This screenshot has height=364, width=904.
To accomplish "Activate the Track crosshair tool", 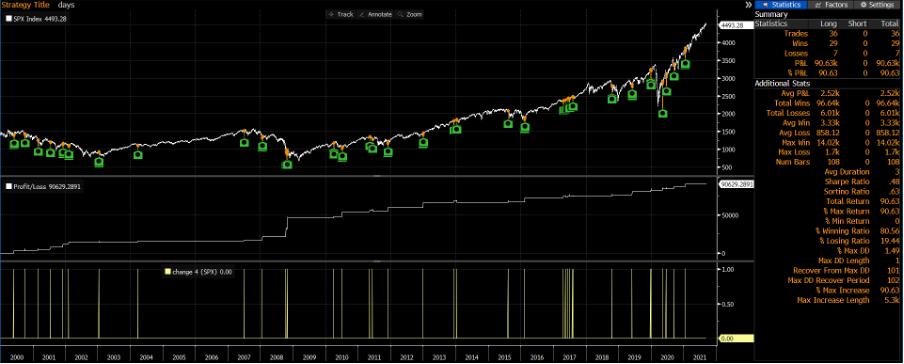I will coord(341,14).
